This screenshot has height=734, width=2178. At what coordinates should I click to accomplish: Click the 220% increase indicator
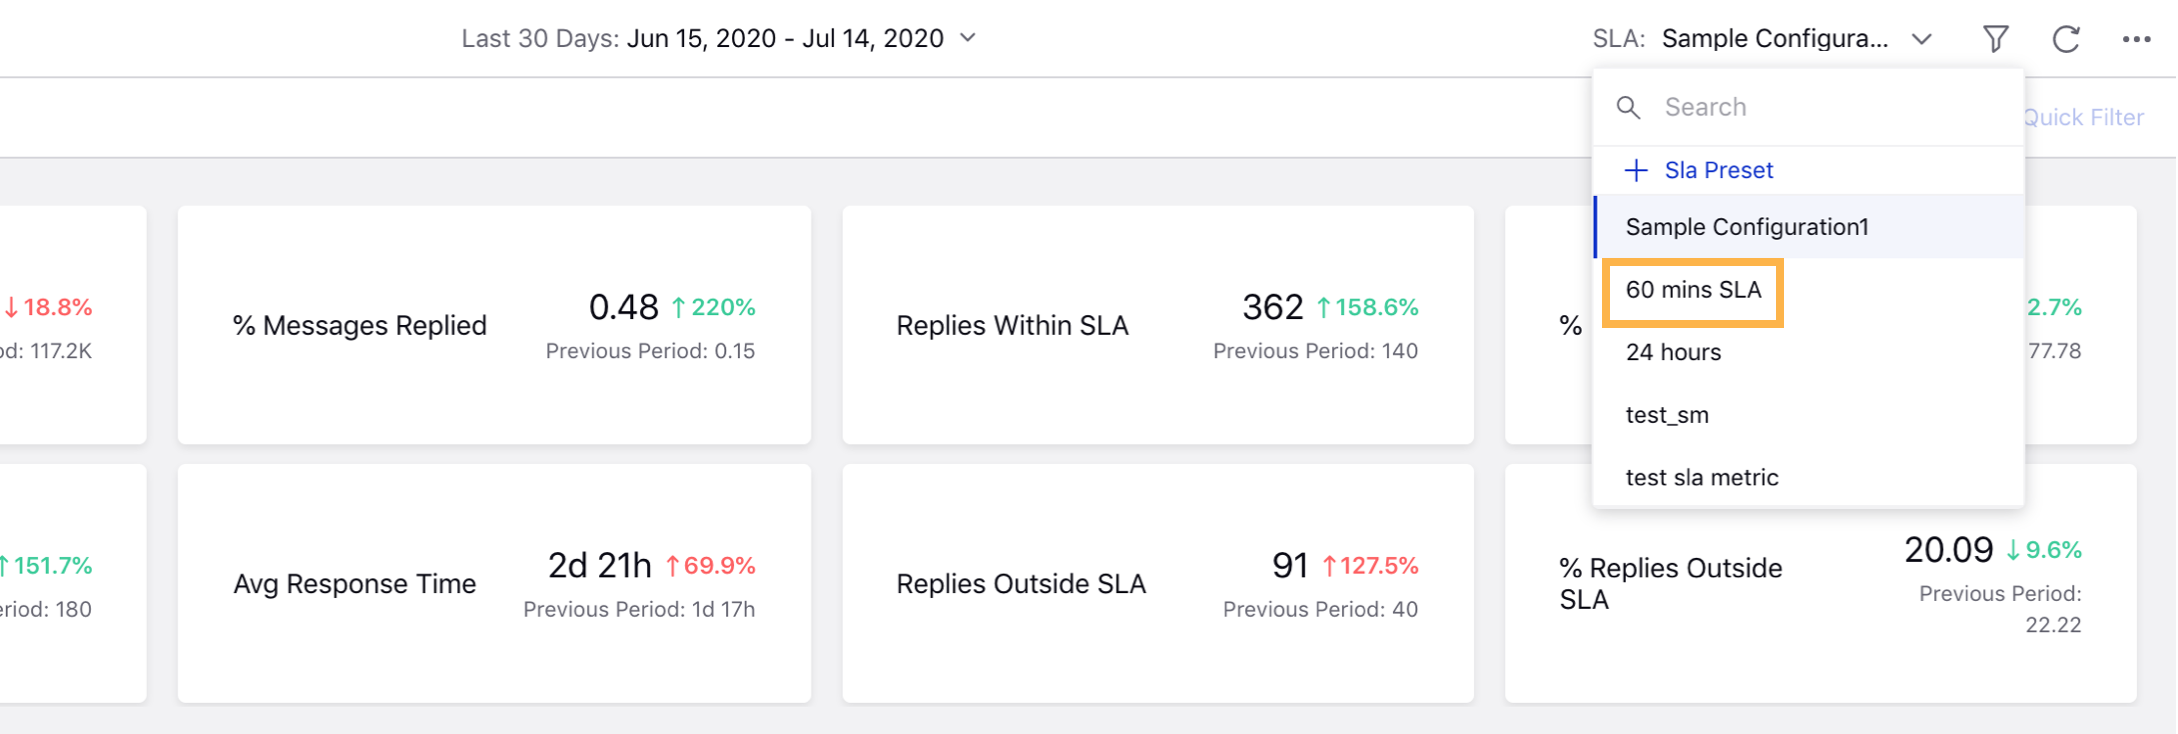tap(713, 307)
